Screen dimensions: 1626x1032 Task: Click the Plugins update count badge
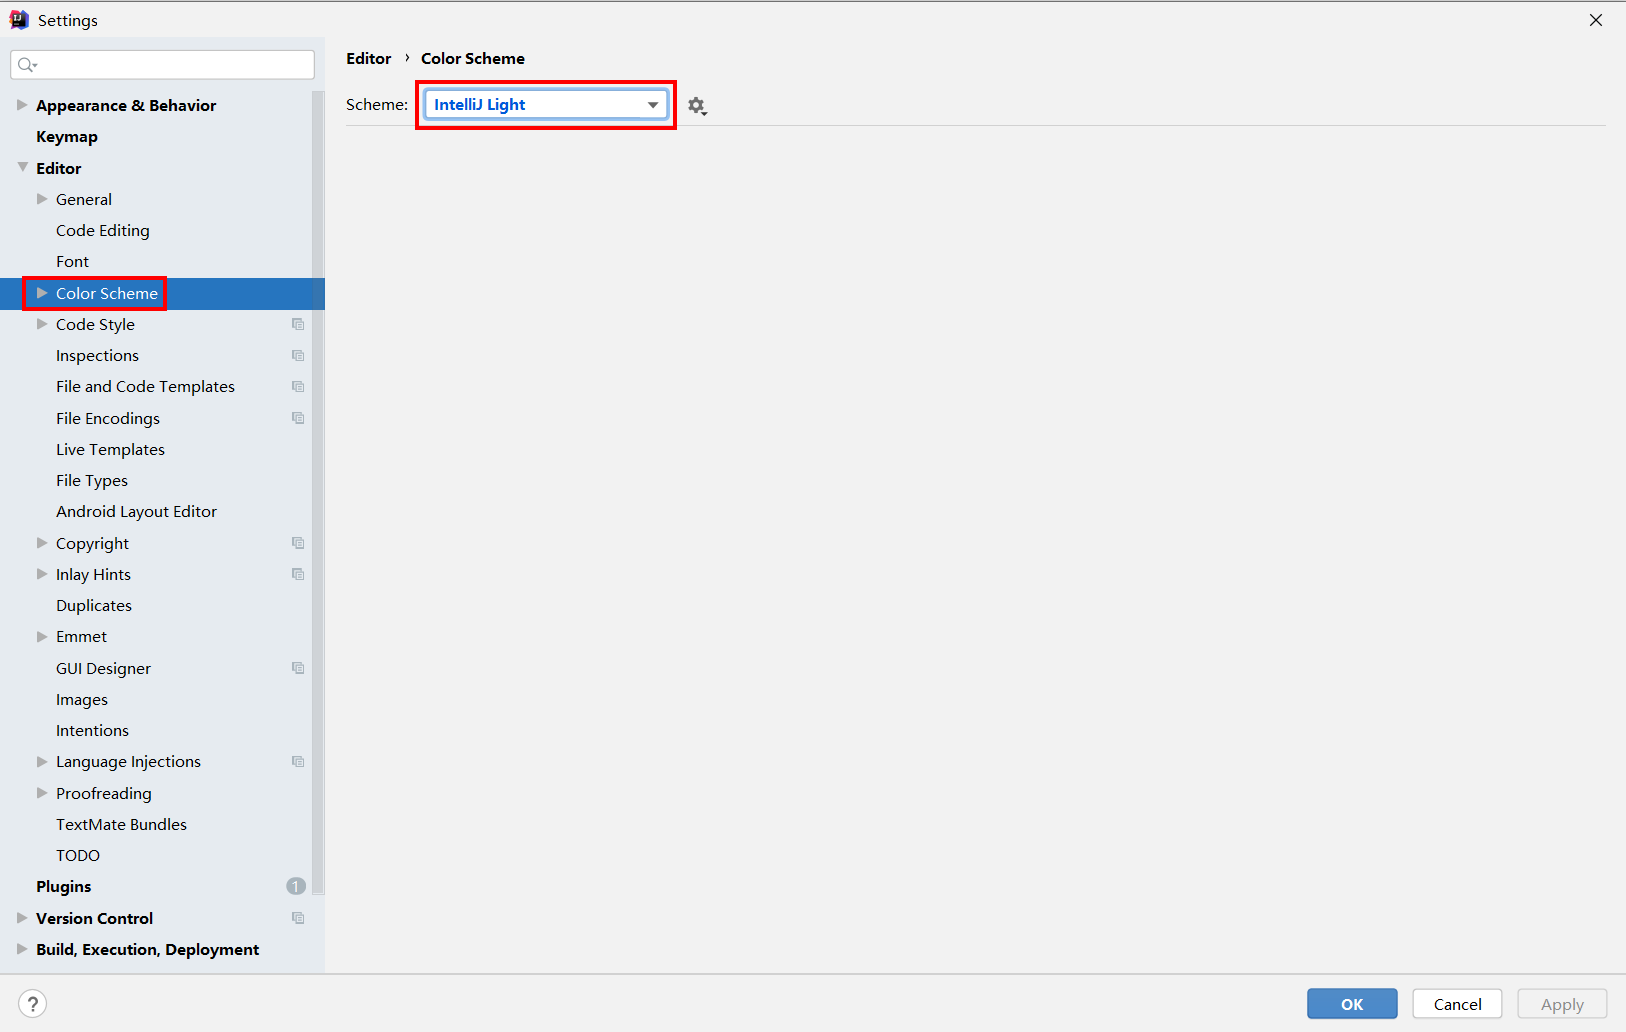tap(296, 886)
